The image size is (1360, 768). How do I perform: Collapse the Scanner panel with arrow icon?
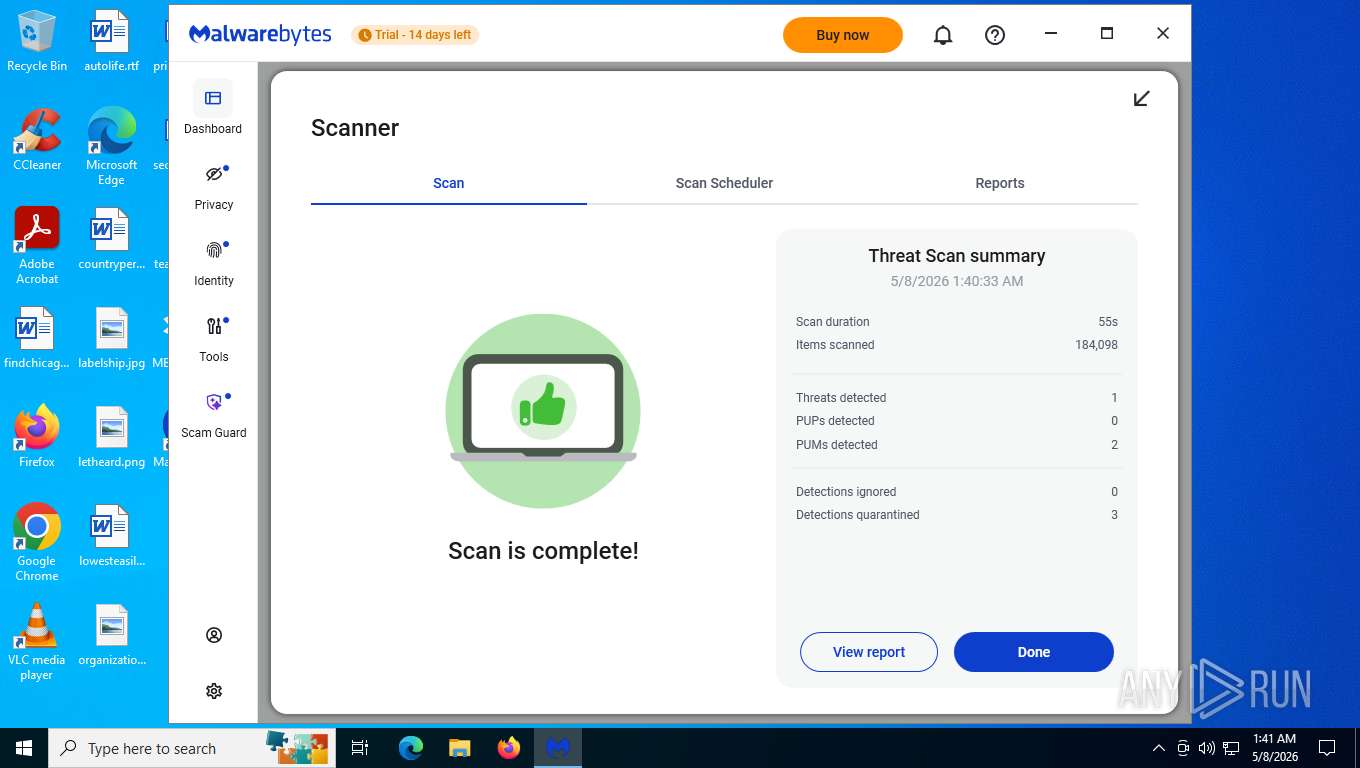(1141, 98)
